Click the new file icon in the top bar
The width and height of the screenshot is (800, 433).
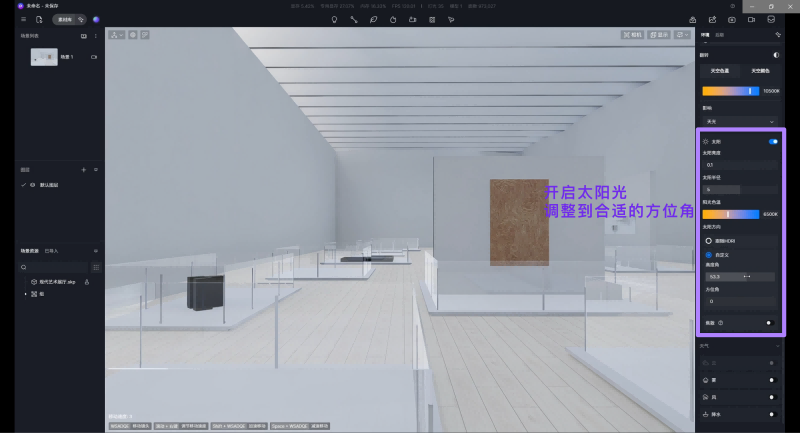tap(38, 19)
